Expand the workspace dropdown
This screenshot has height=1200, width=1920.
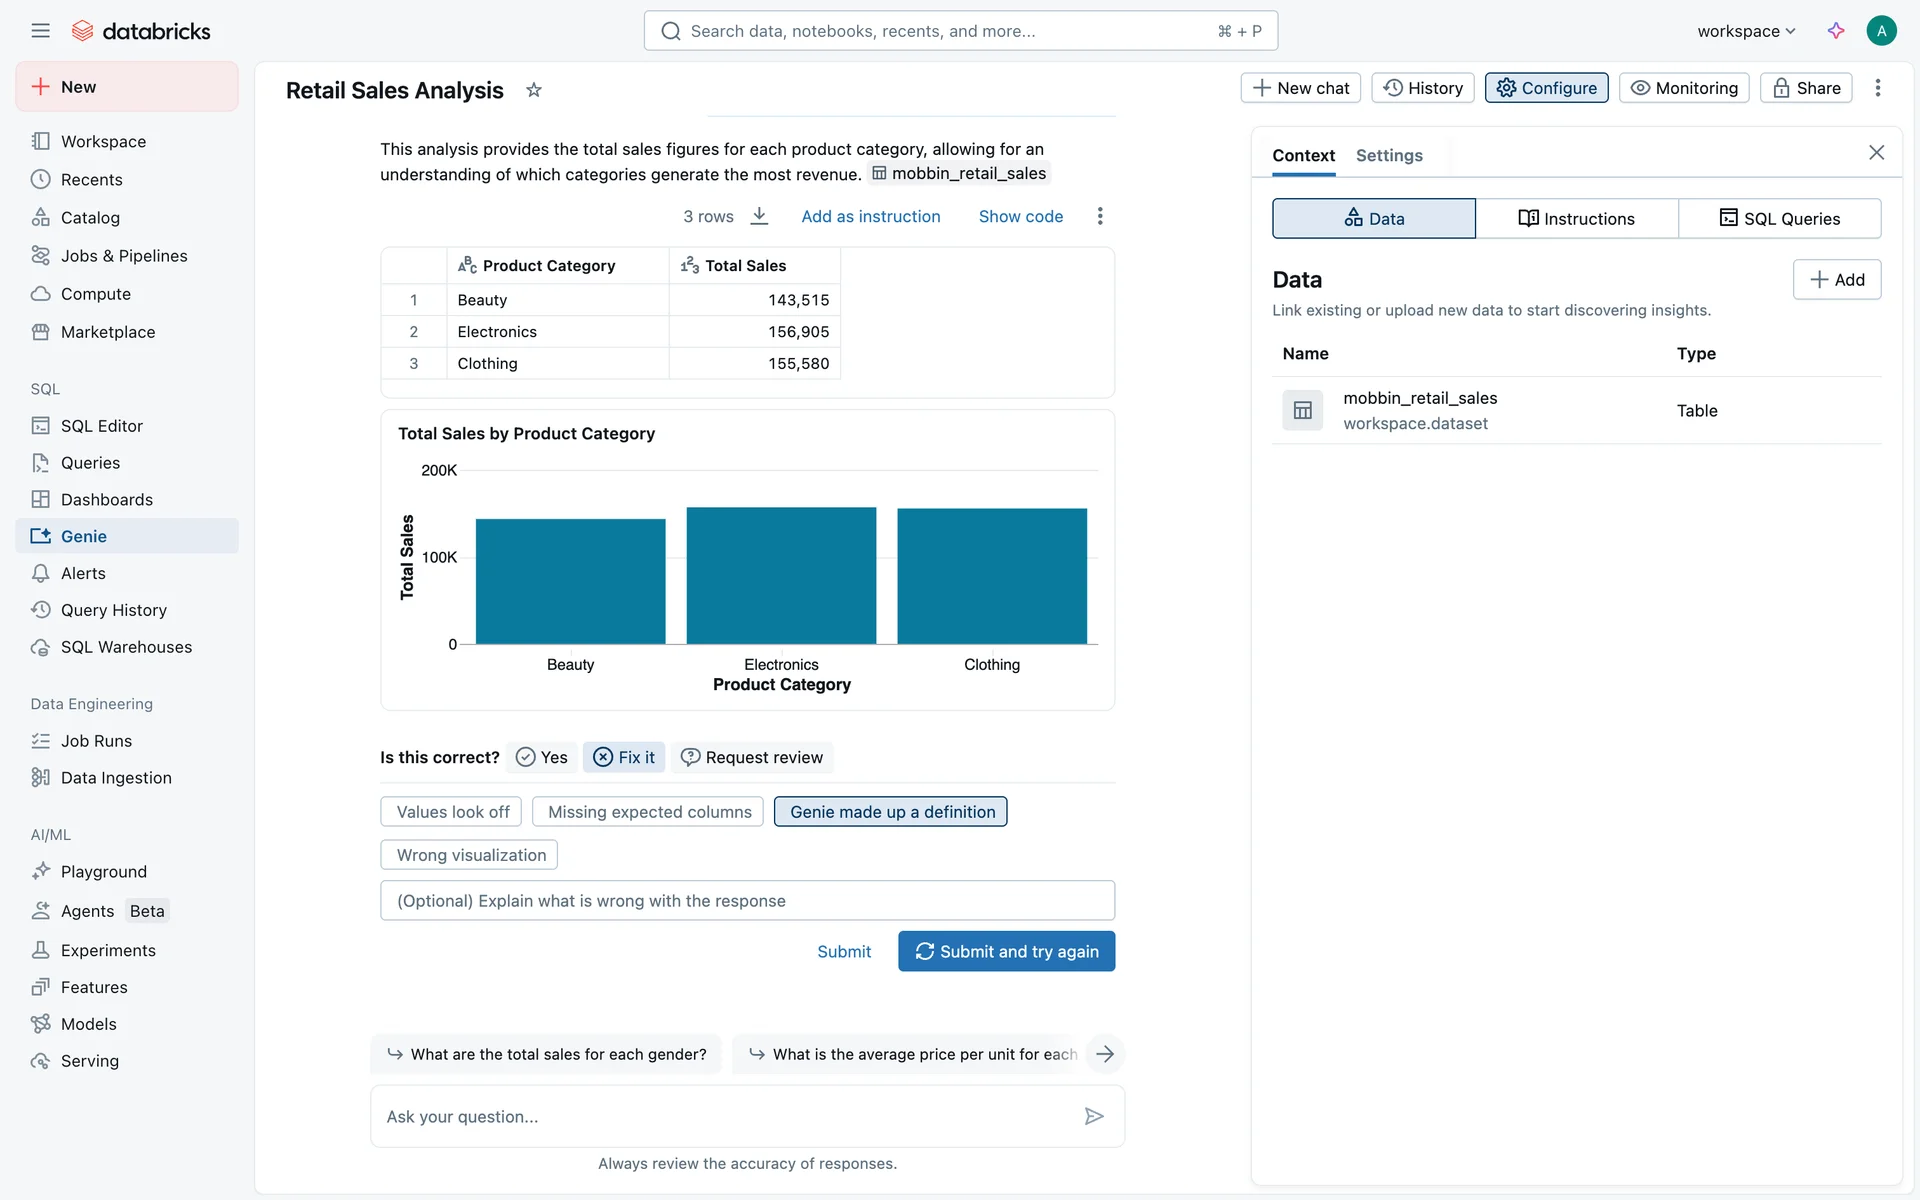pos(1746,31)
